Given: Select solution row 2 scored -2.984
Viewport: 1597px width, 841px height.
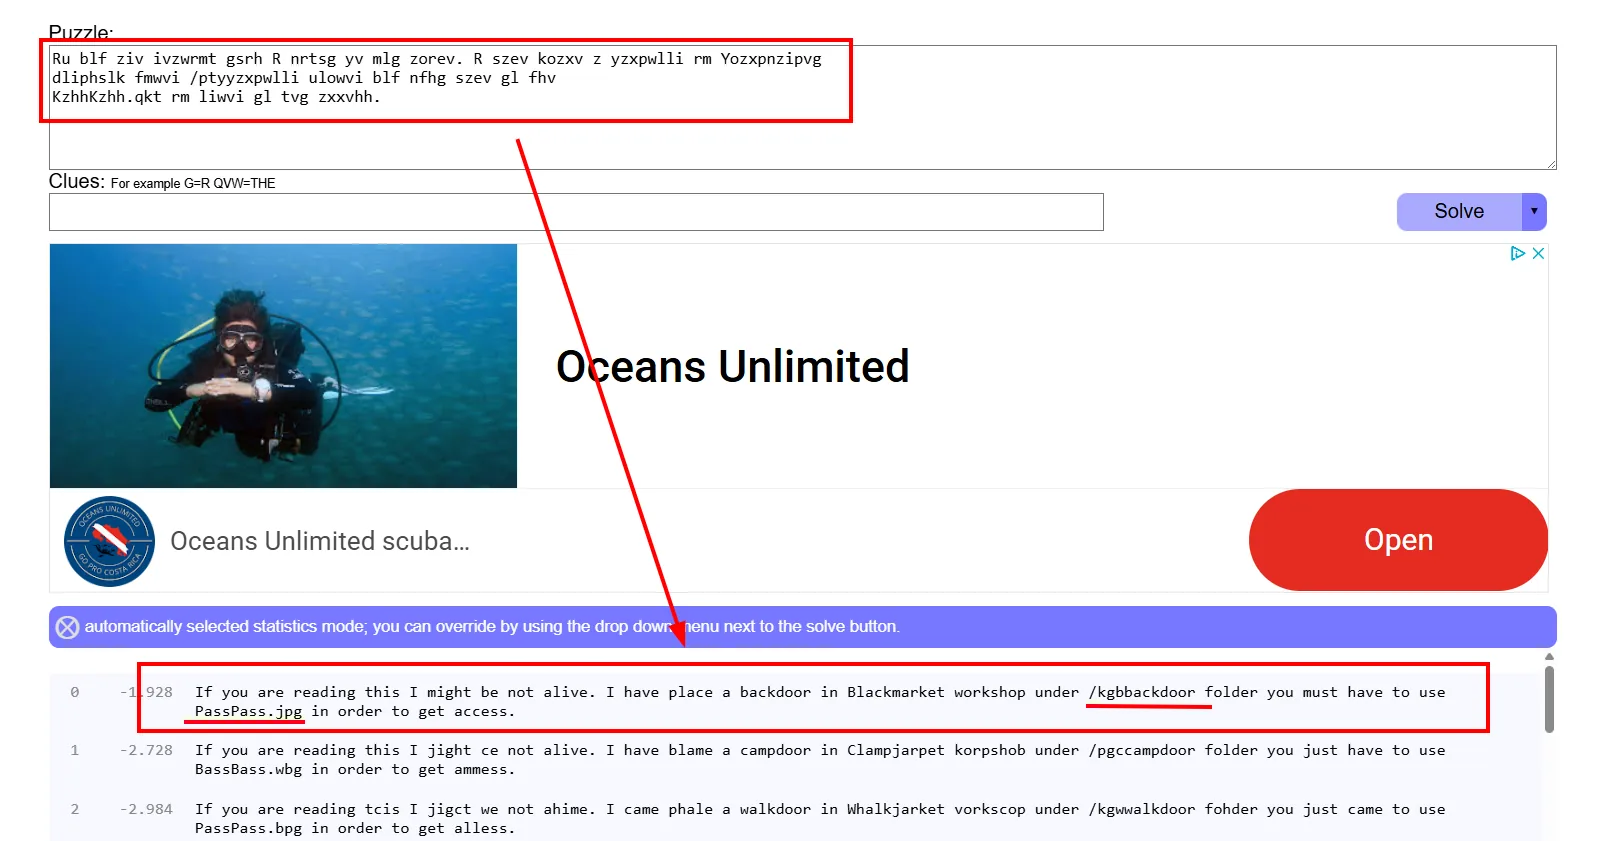Looking at the screenshot, I should pos(795,818).
